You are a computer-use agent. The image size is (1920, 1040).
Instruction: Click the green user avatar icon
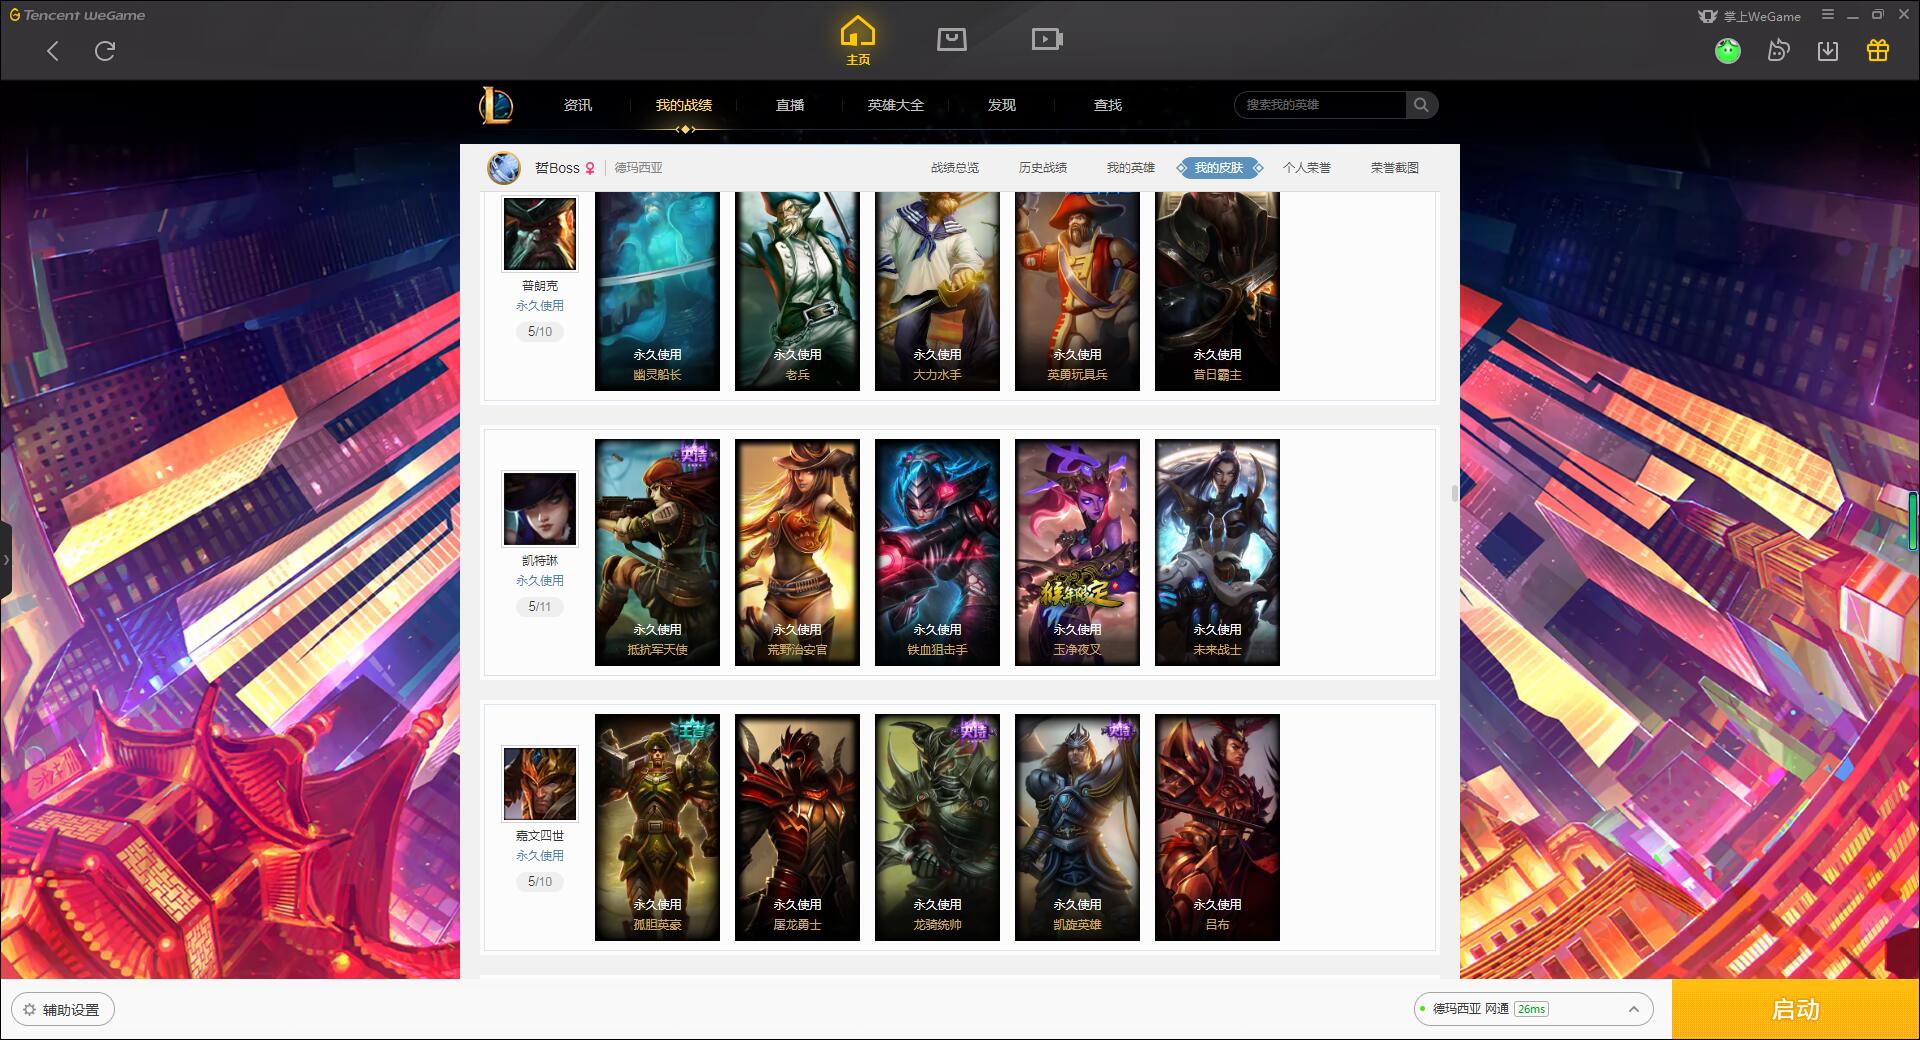pos(1728,50)
